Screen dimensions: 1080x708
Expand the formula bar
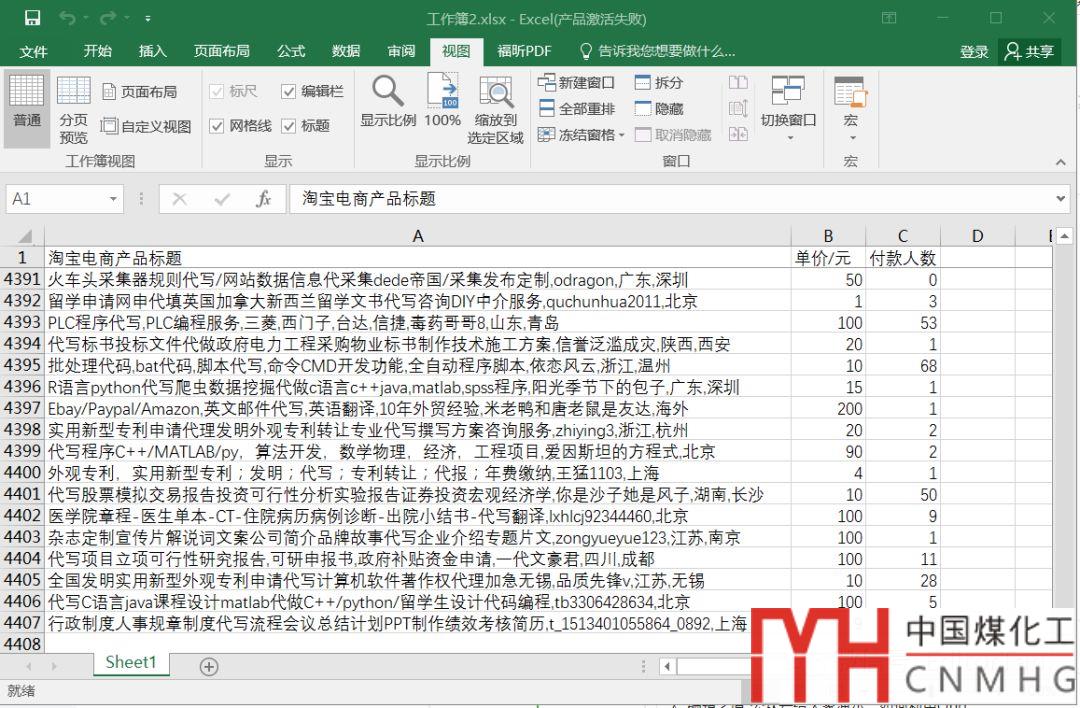pos(1061,199)
